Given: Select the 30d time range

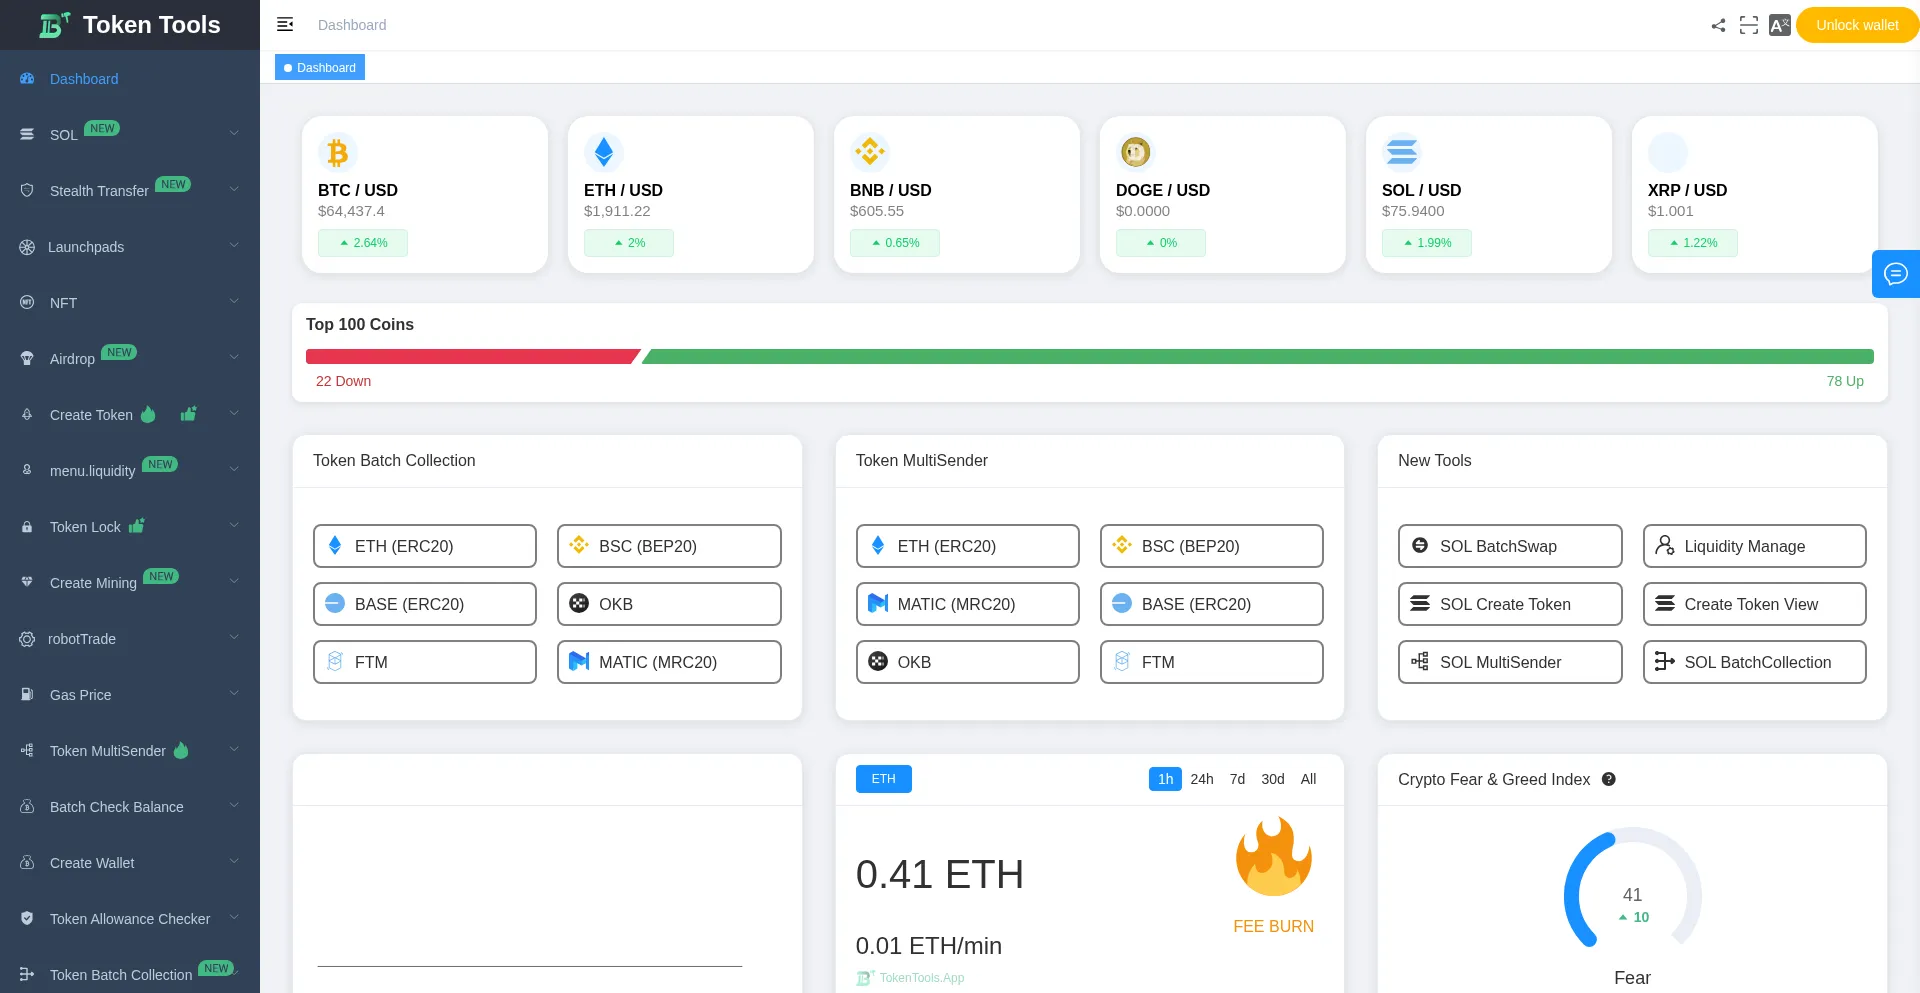Looking at the screenshot, I should 1273,779.
